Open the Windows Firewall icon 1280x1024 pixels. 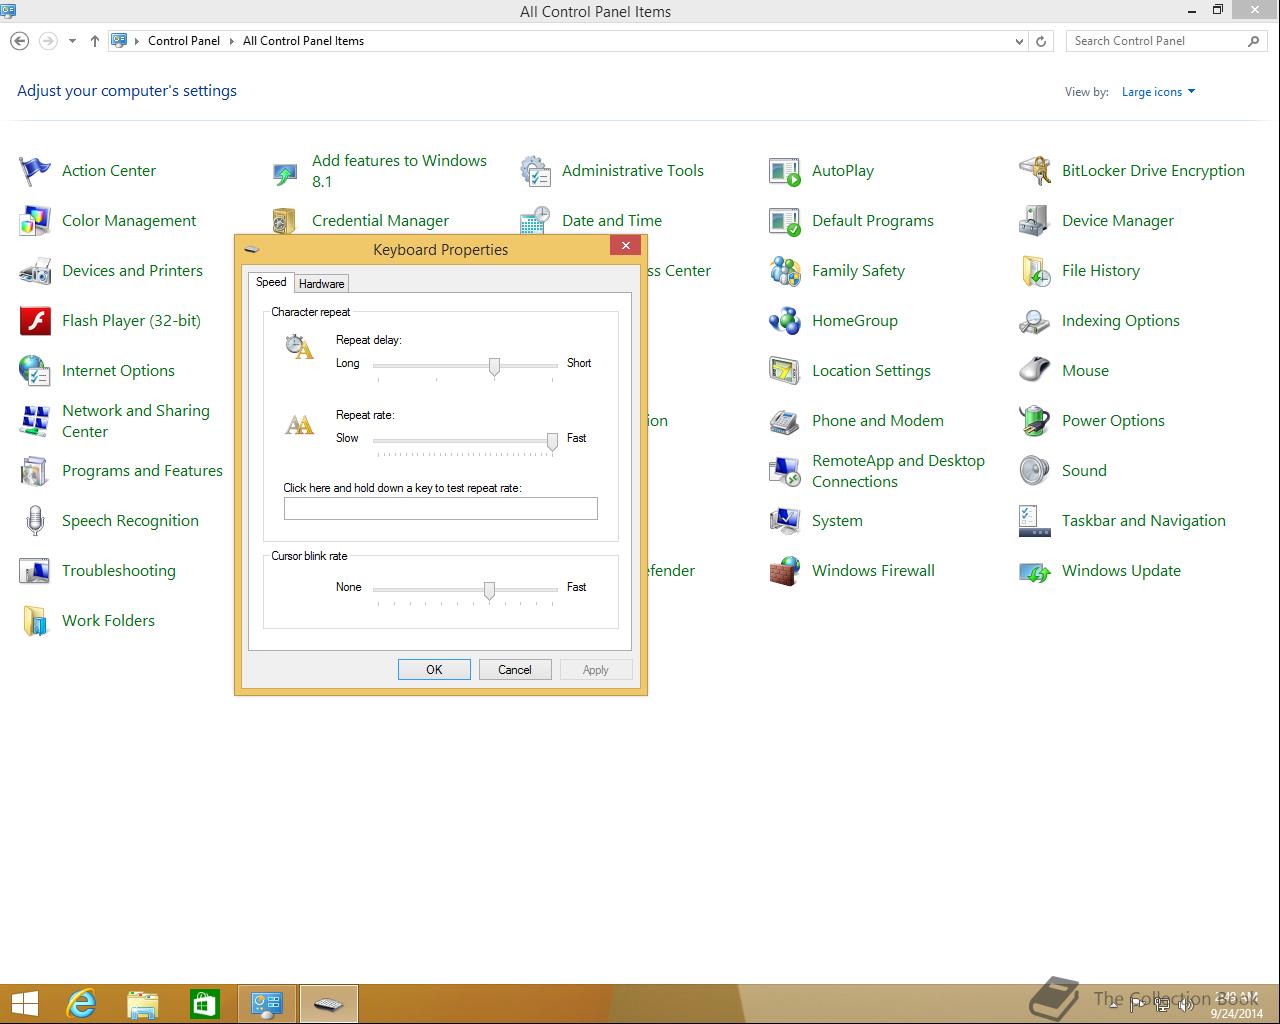click(785, 571)
